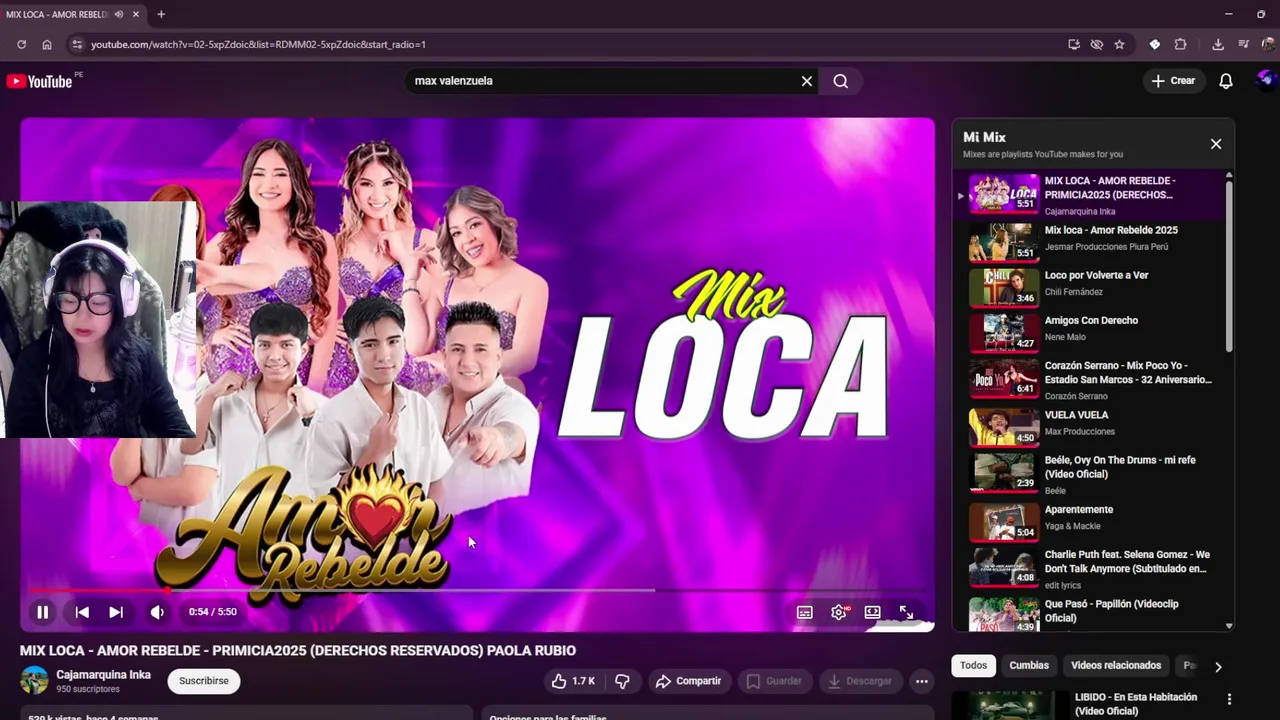Clear the search box text
The height and width of the screenshot is (720, 1280).
(807, 81)
